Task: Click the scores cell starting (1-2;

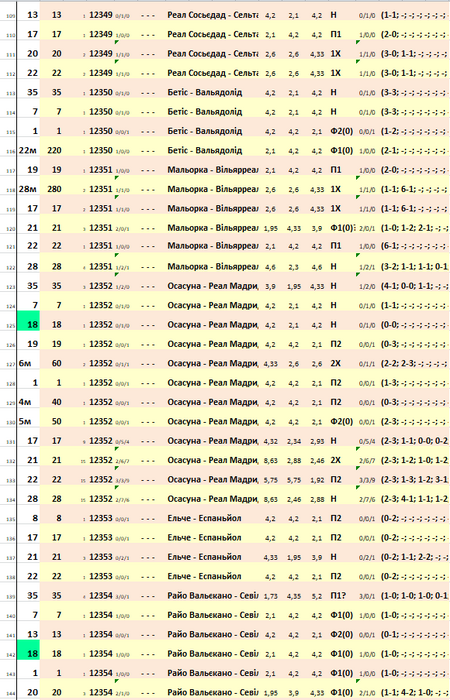Action: pyautogui.click(x=415, y=131)
